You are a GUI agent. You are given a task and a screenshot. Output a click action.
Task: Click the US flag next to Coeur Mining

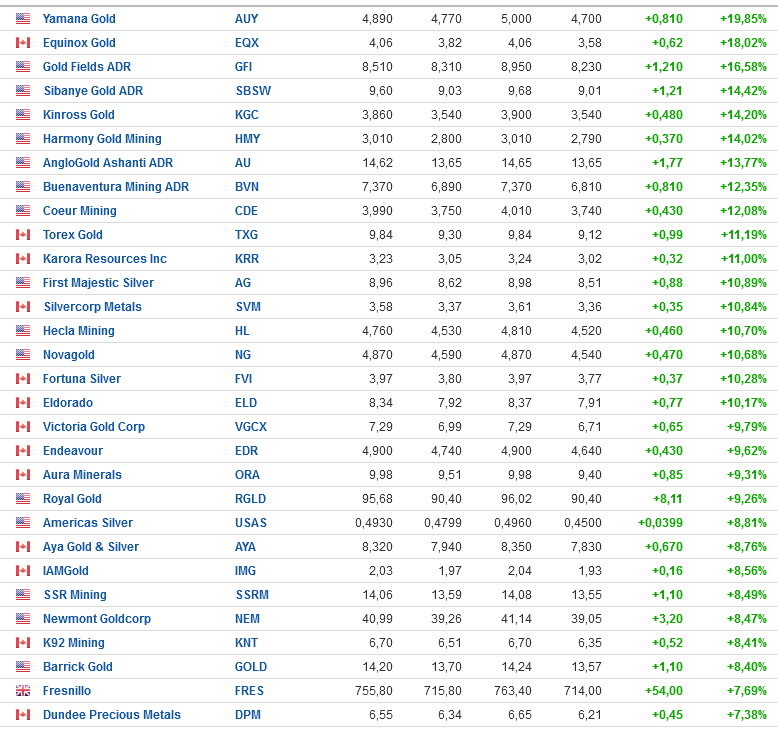(x=23, y=210)
